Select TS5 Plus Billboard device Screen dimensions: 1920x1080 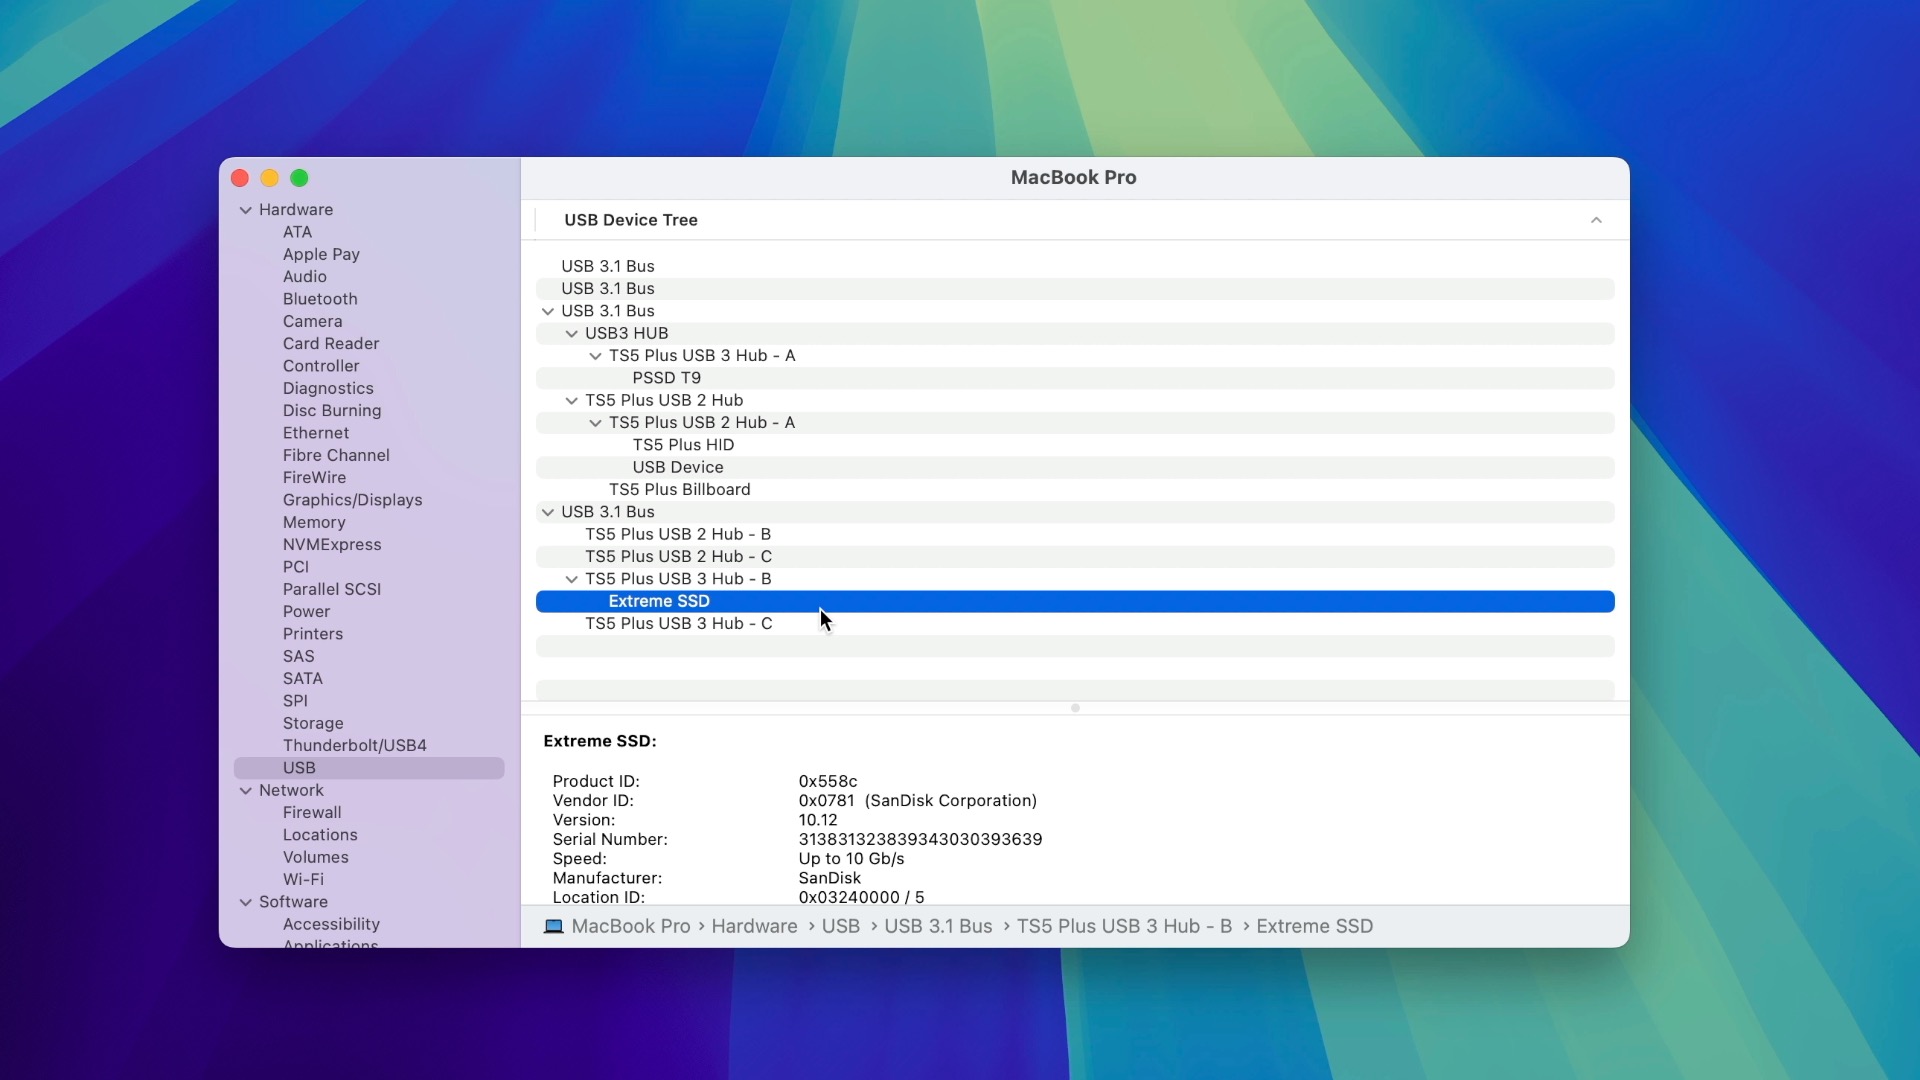tap(679, 490)
